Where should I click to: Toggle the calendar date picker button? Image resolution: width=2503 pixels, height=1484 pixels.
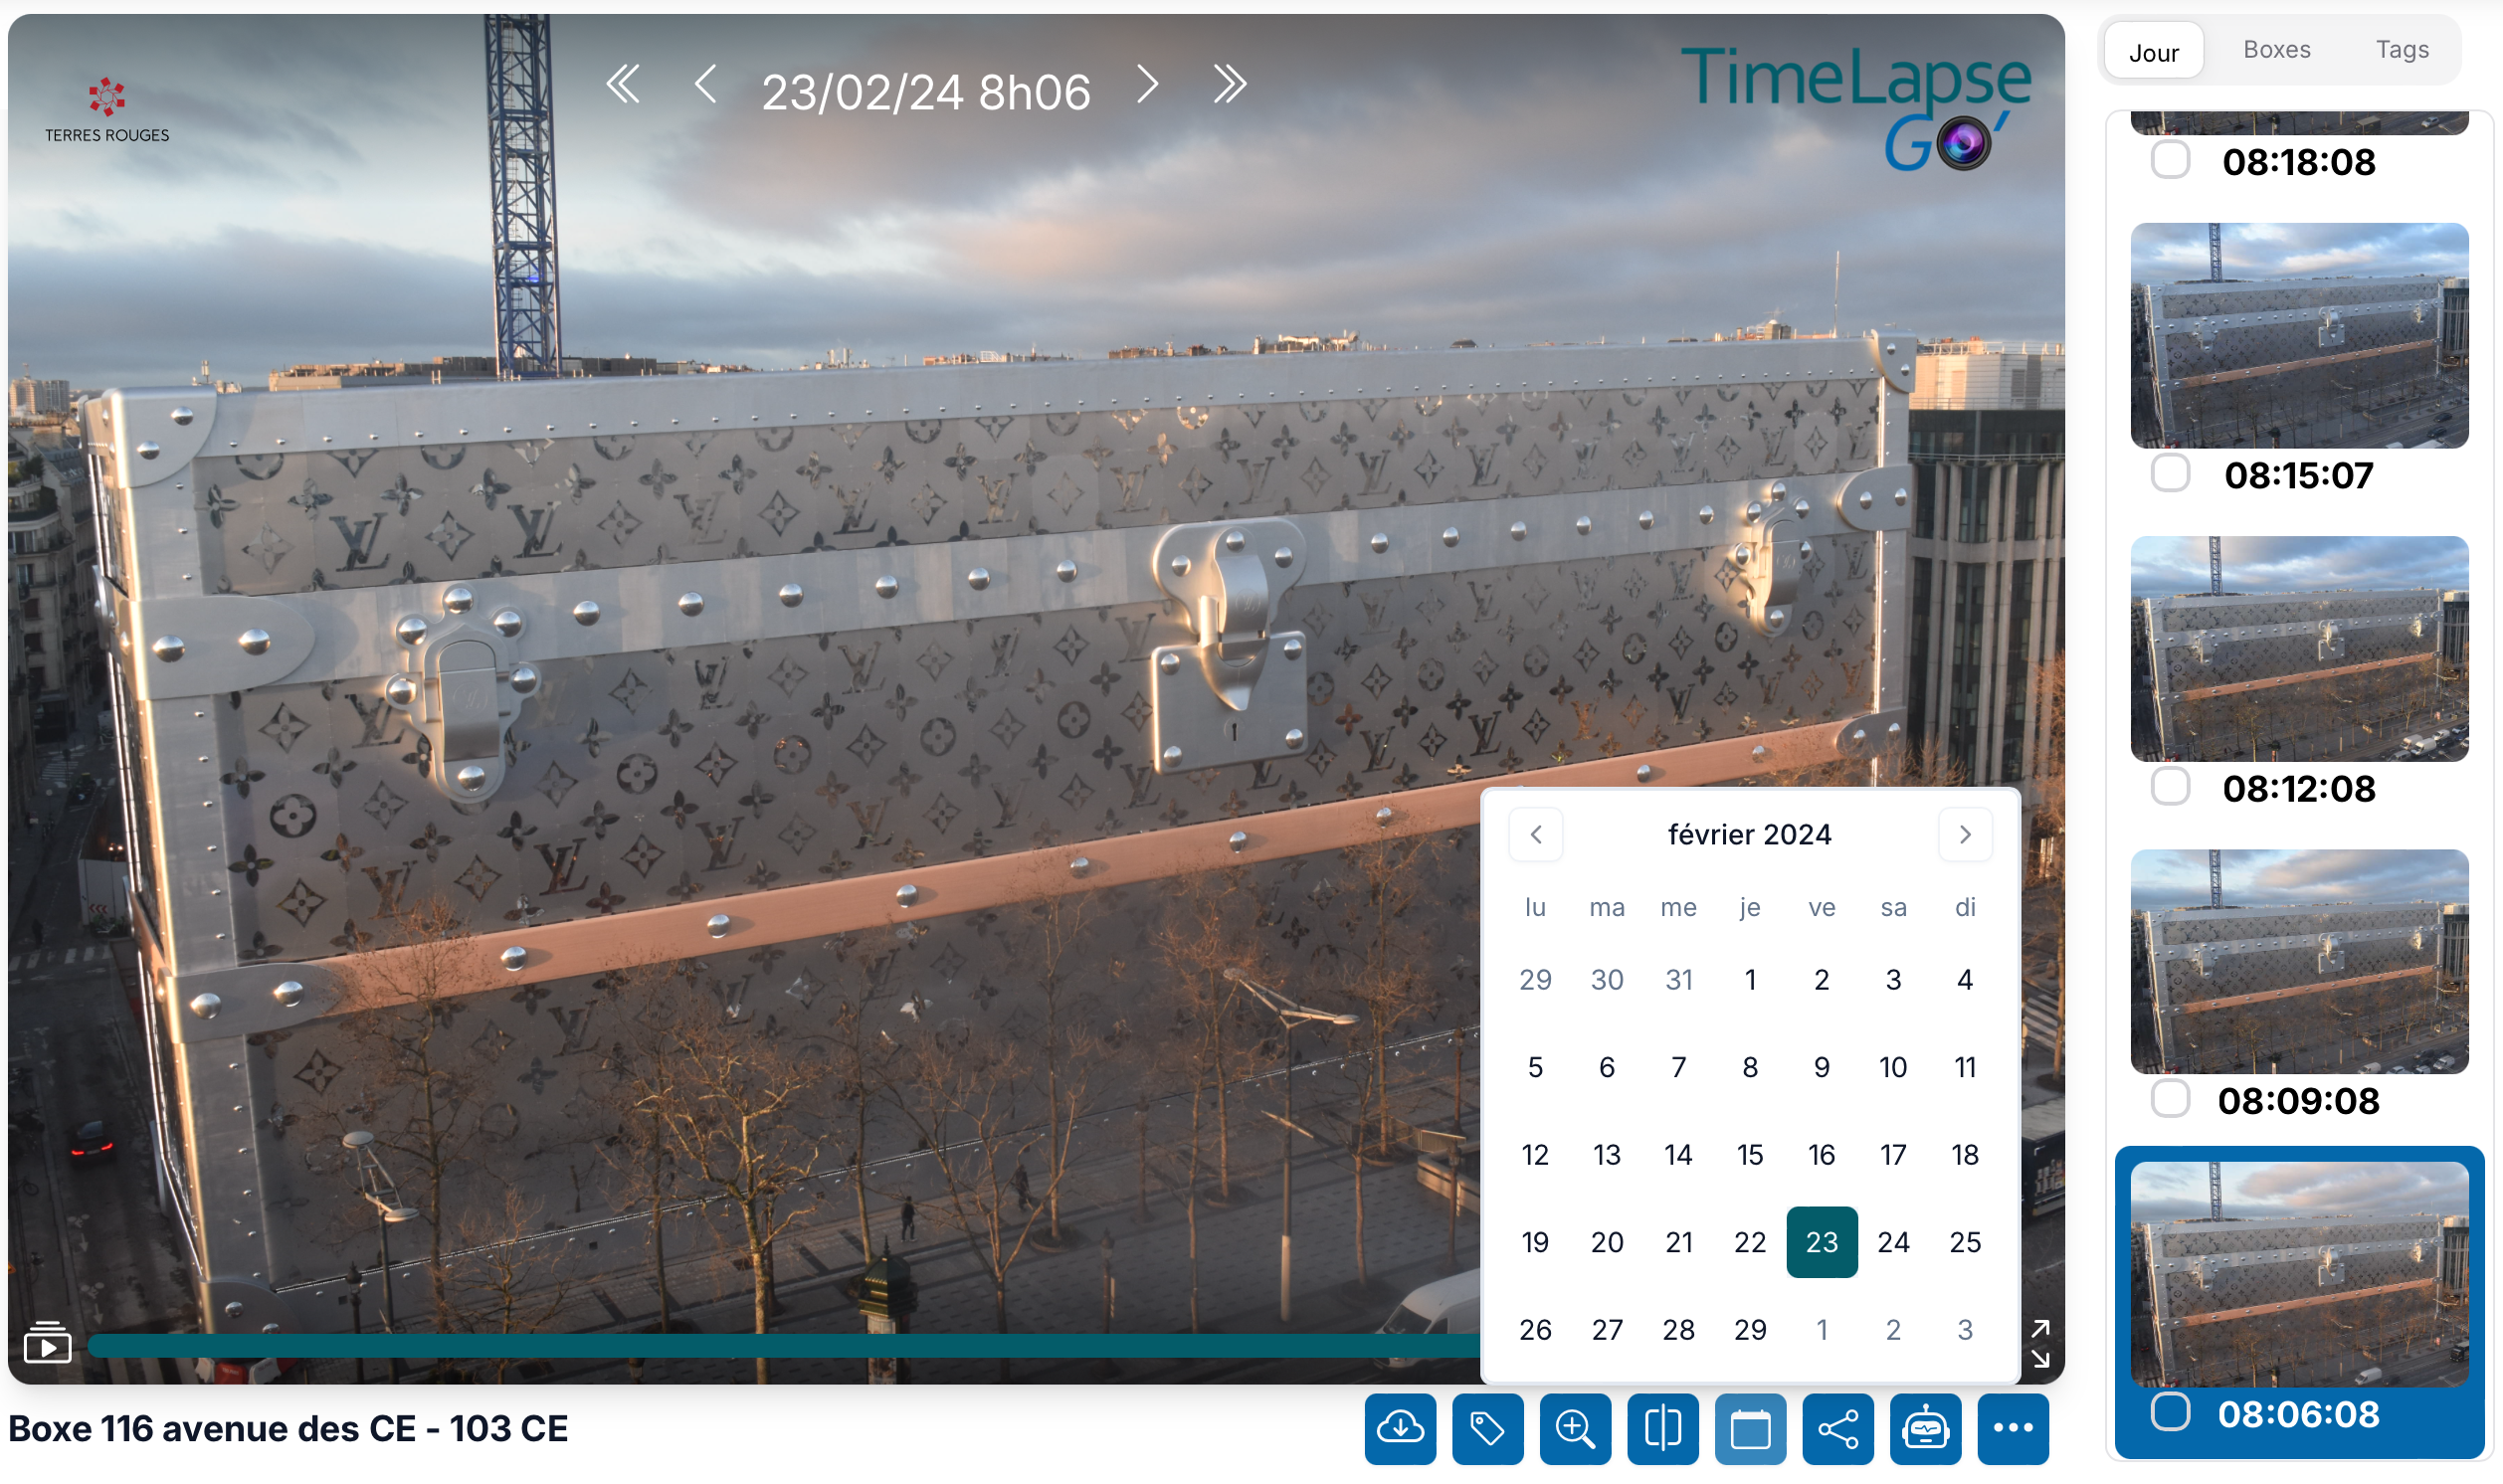(1750, 1429)
